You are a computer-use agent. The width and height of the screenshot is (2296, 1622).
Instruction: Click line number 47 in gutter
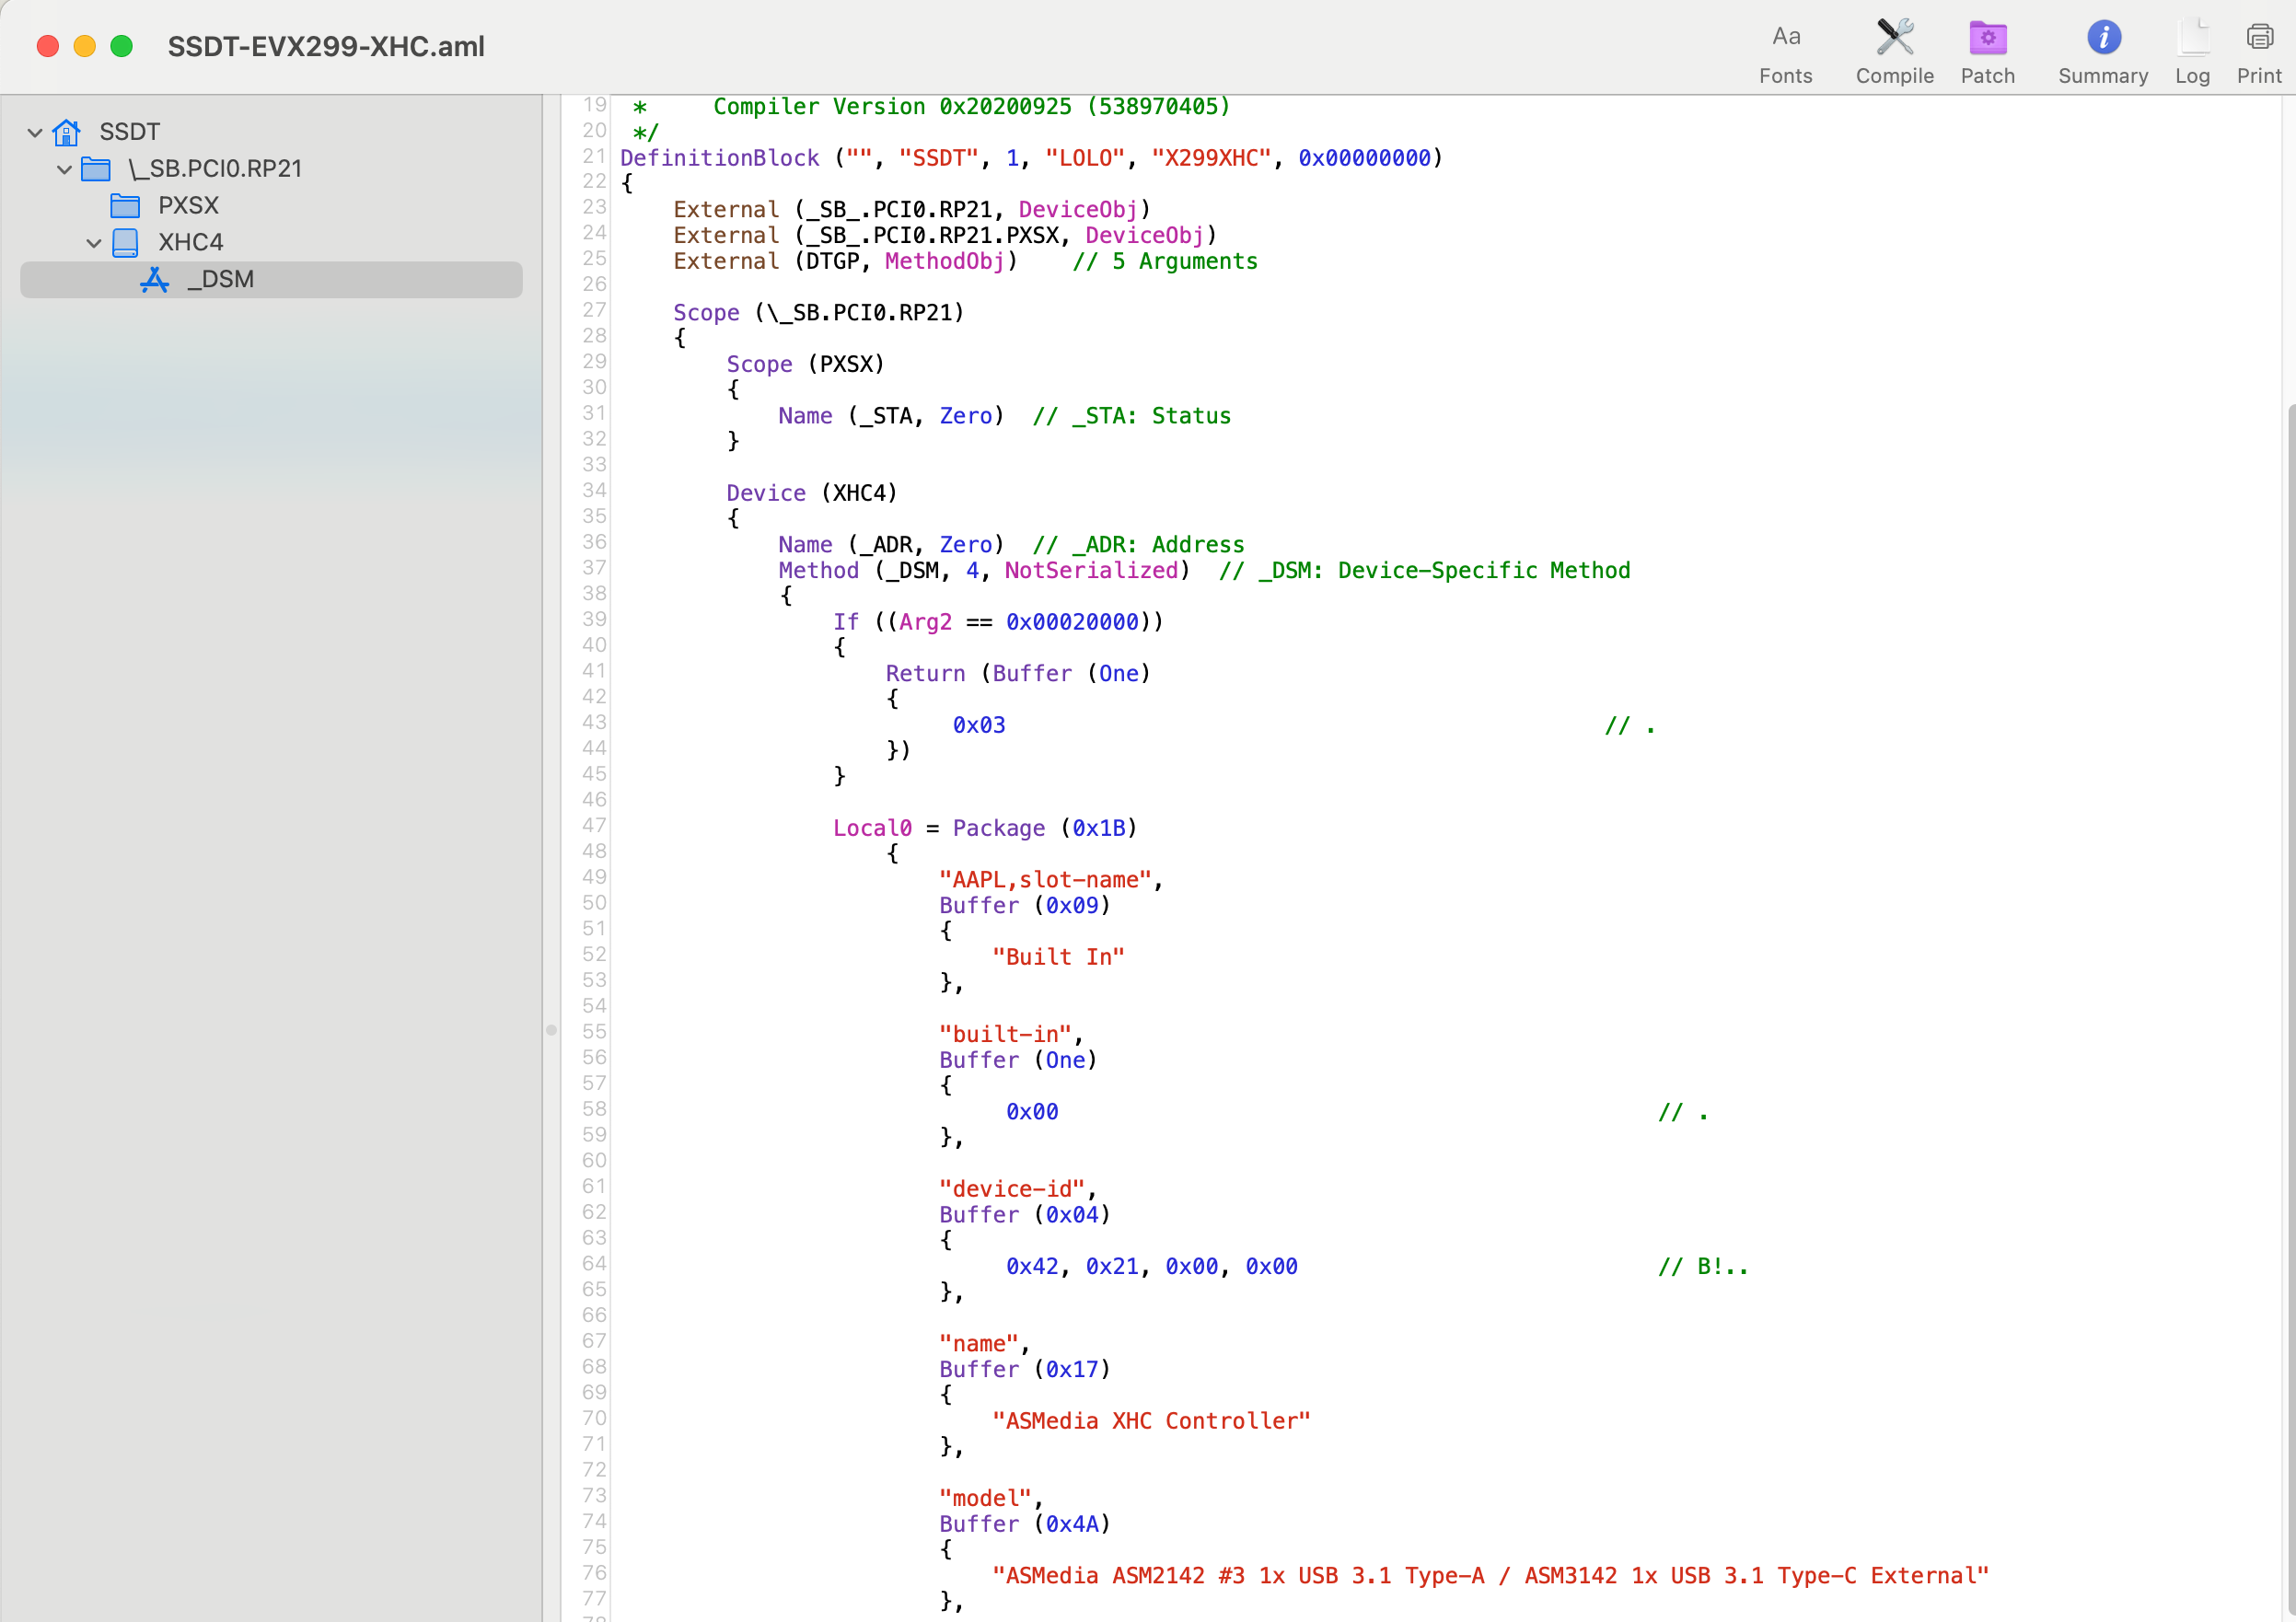tap(594, 825)
